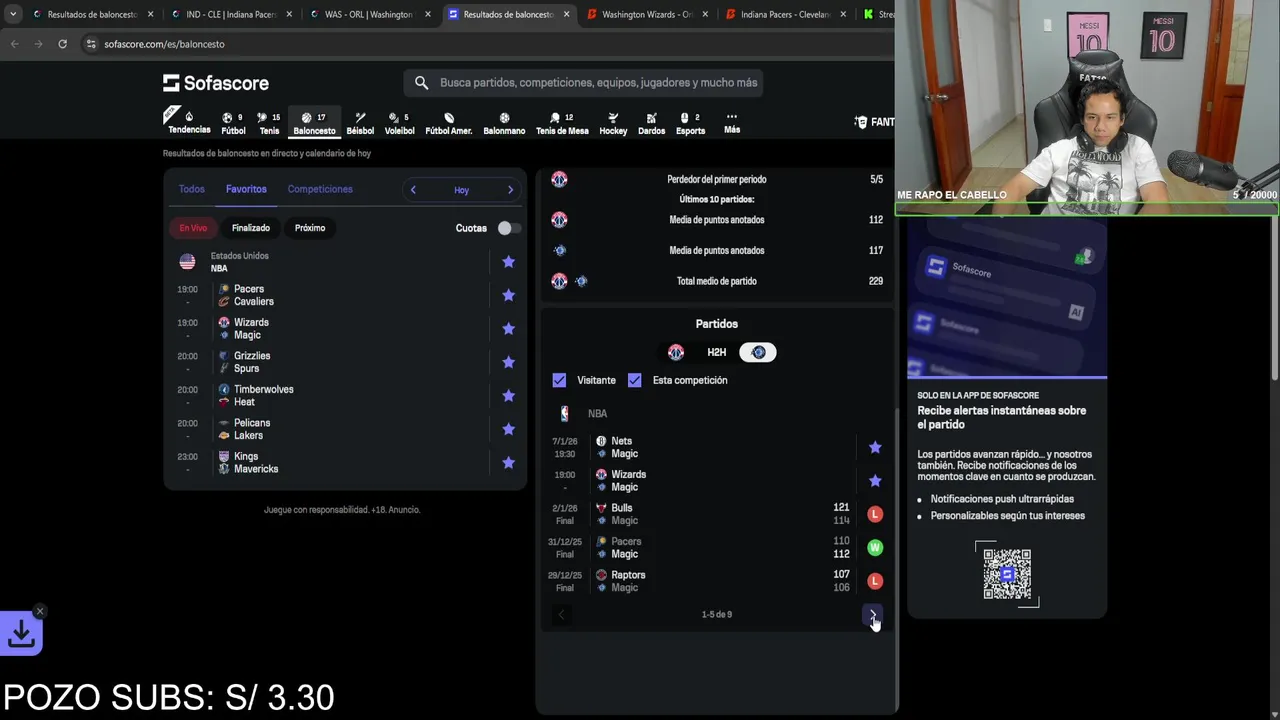Unfavorite the Grizzlies vs Spurs star
Viewport: 1280px width, 720px height.
[x=508, y=362]
